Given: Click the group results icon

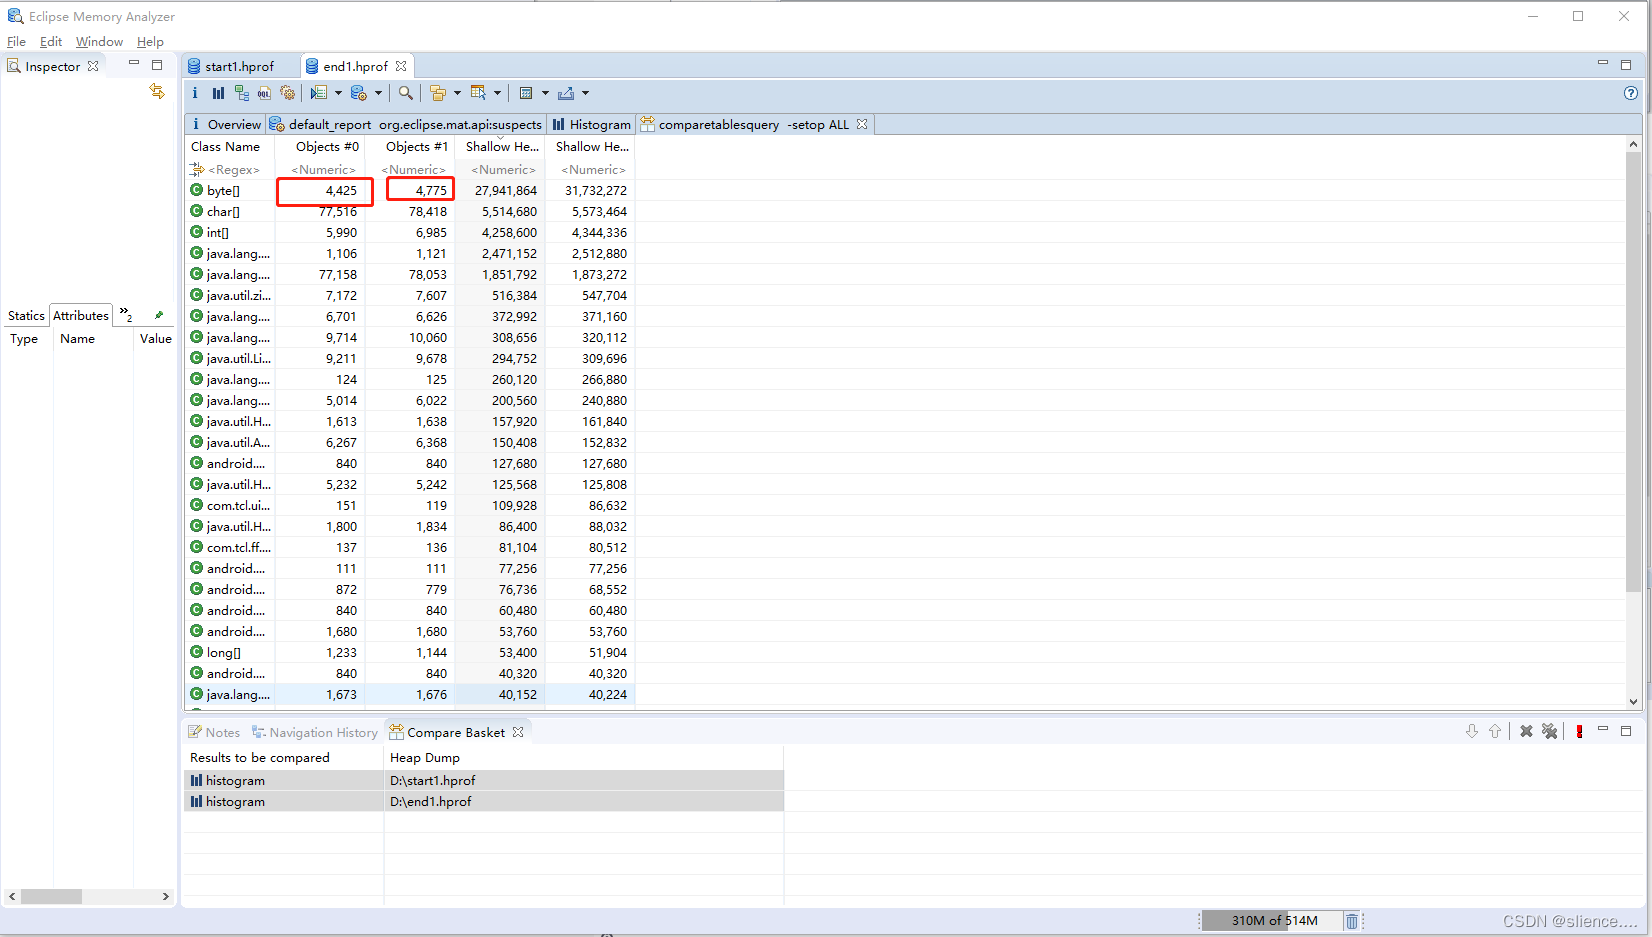Looking at the screenshot, I should (x=438, y=93).
